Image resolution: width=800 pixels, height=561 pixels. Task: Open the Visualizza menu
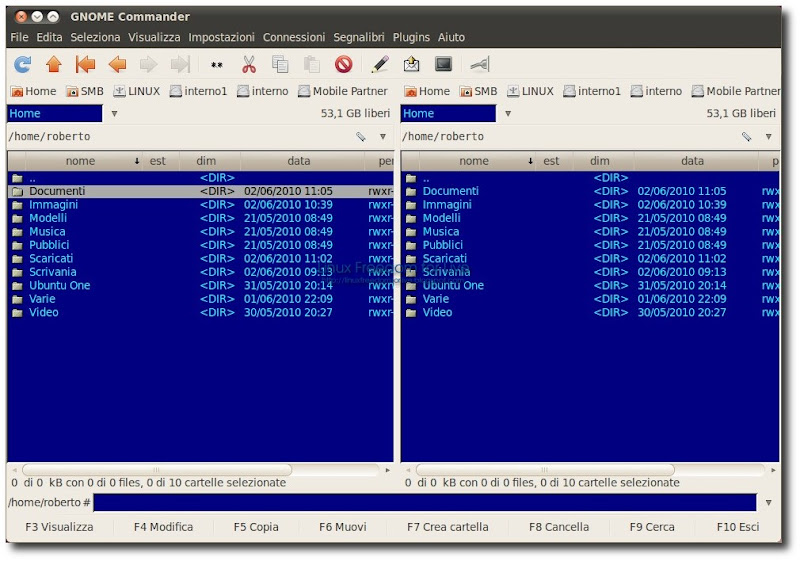click(x=154, y=37)
